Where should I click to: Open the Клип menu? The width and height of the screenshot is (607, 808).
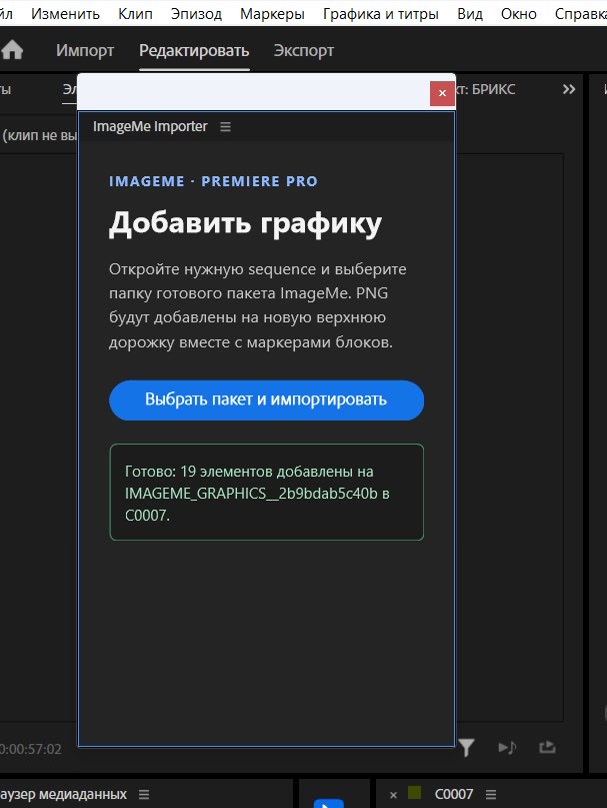tap(136, 13)
